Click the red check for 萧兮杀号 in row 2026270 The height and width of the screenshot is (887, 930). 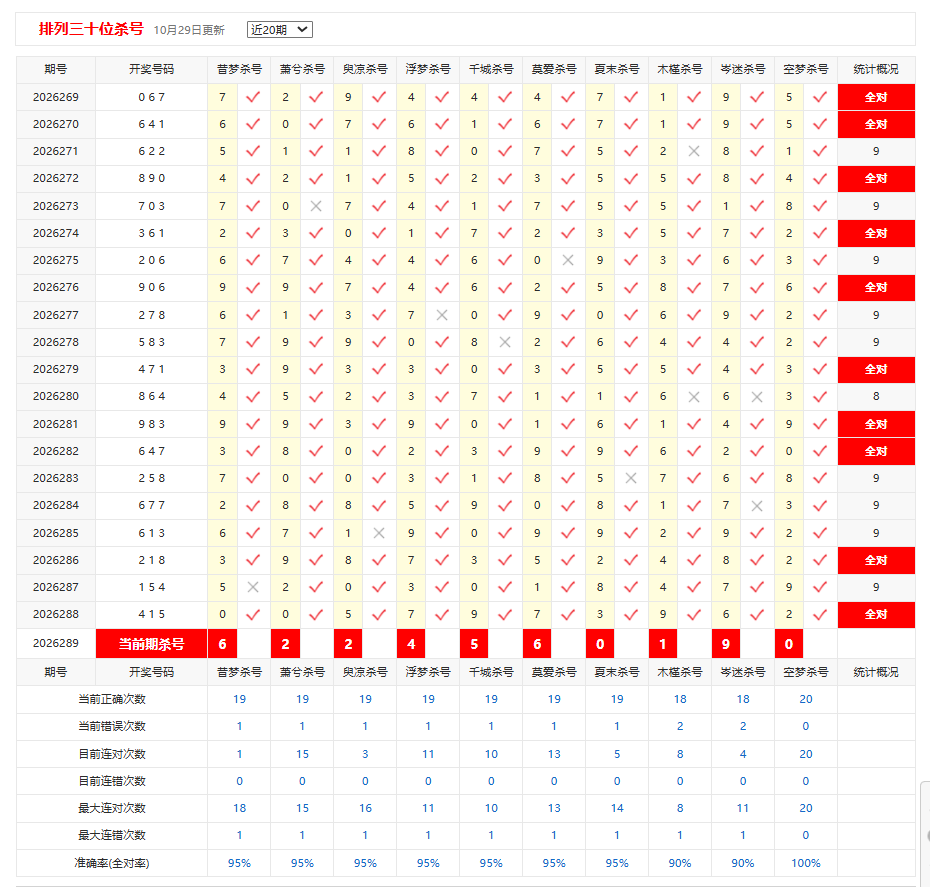[316, 125]
